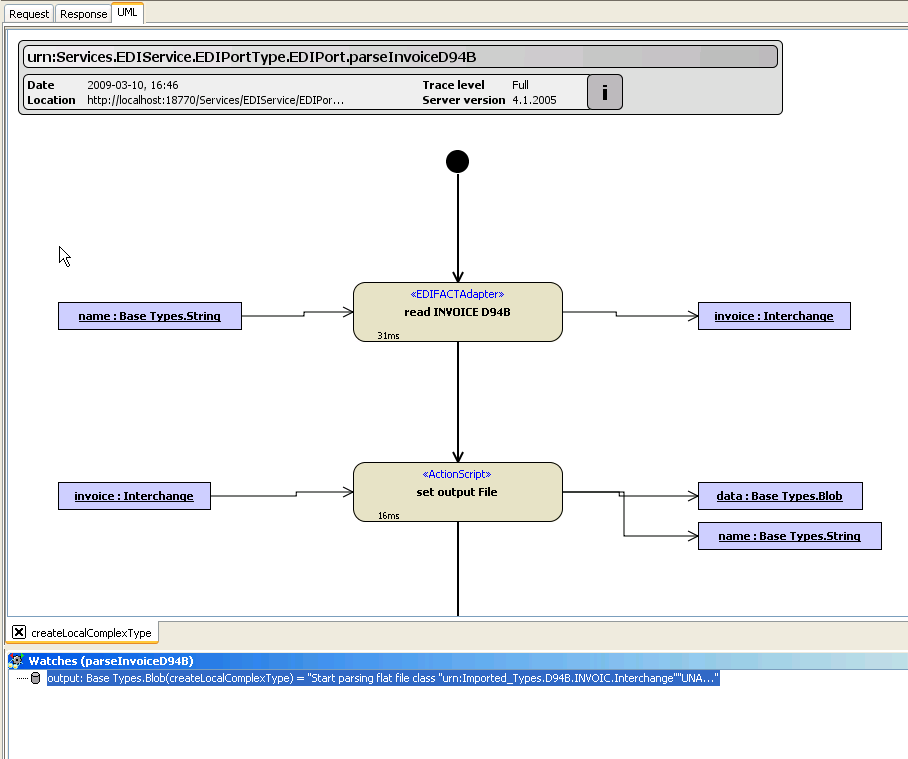The image size is (908, 759).
Task: Click the urn:Services.EDIService title bar
Action: [x=397, y=56]
